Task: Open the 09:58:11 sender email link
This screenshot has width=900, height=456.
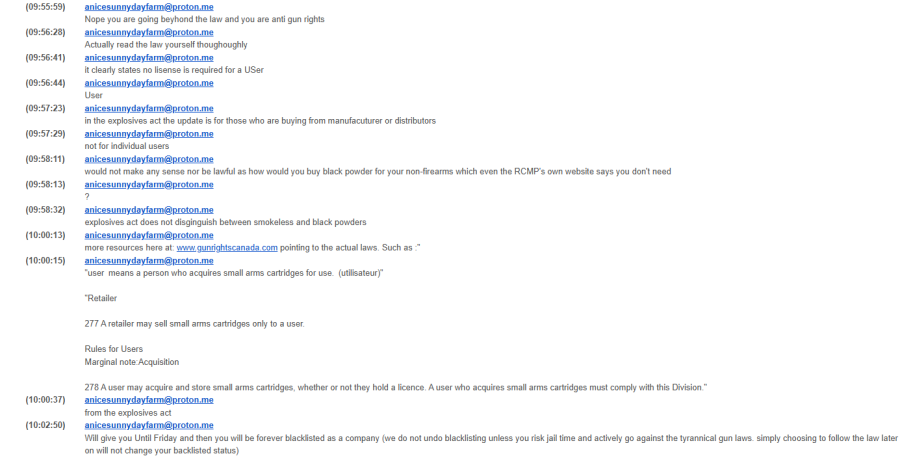Action: pyautogui.click(x=149, y=159)
